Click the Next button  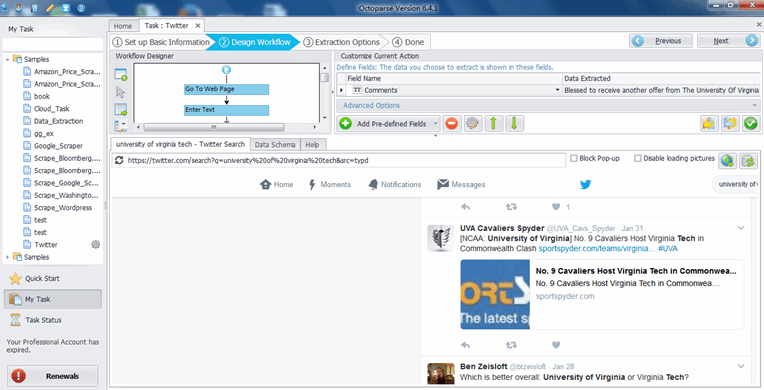pos(728,41)
